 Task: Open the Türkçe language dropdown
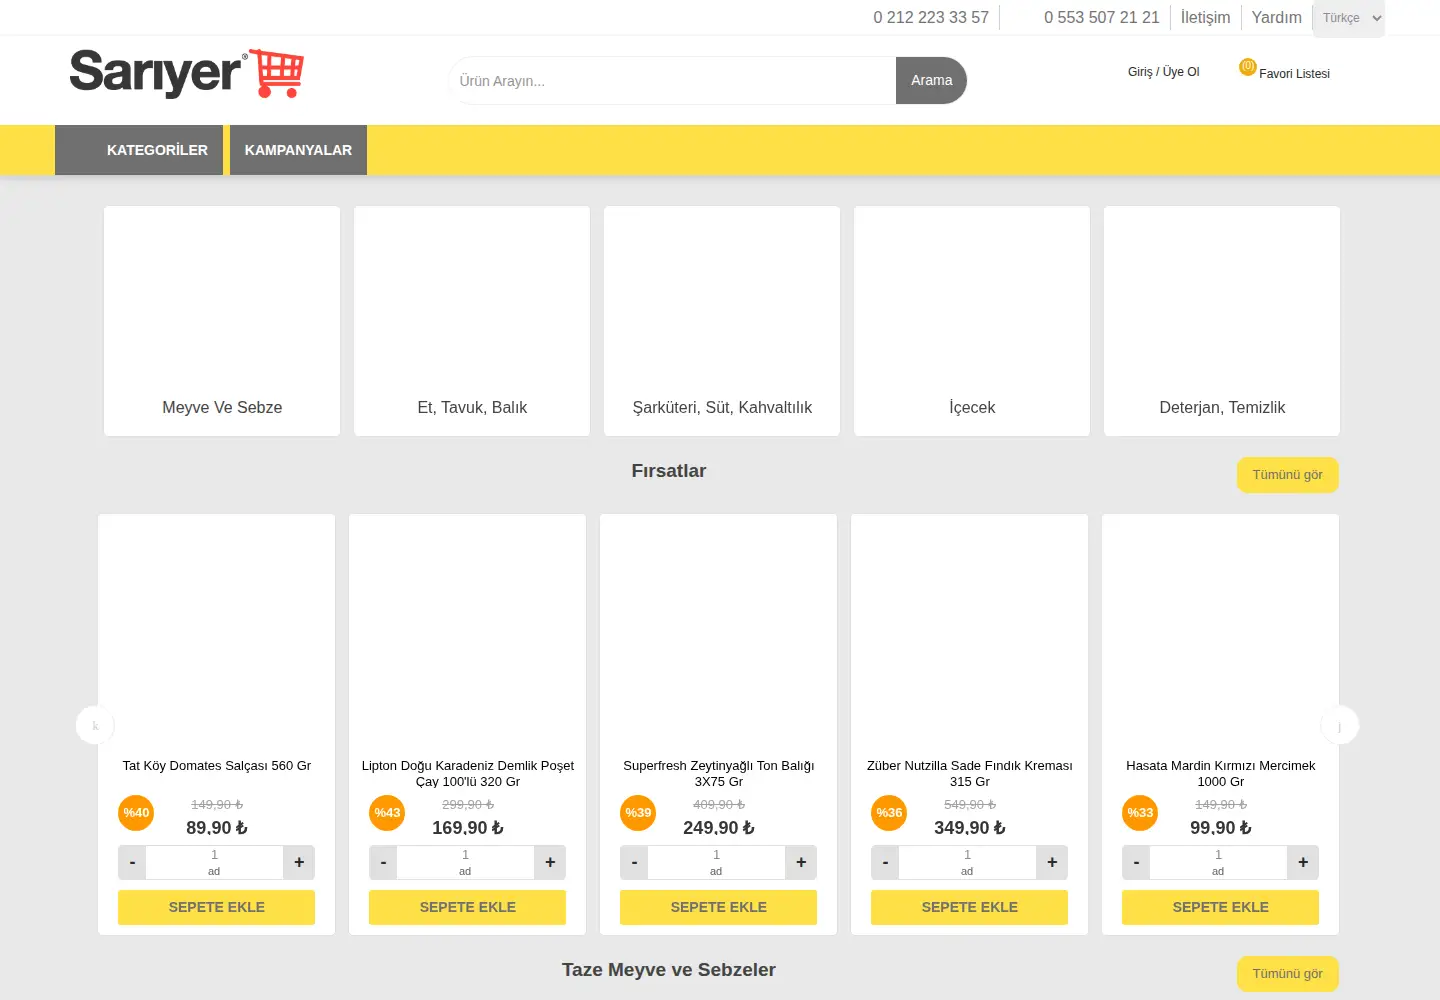pos(1349,18)
